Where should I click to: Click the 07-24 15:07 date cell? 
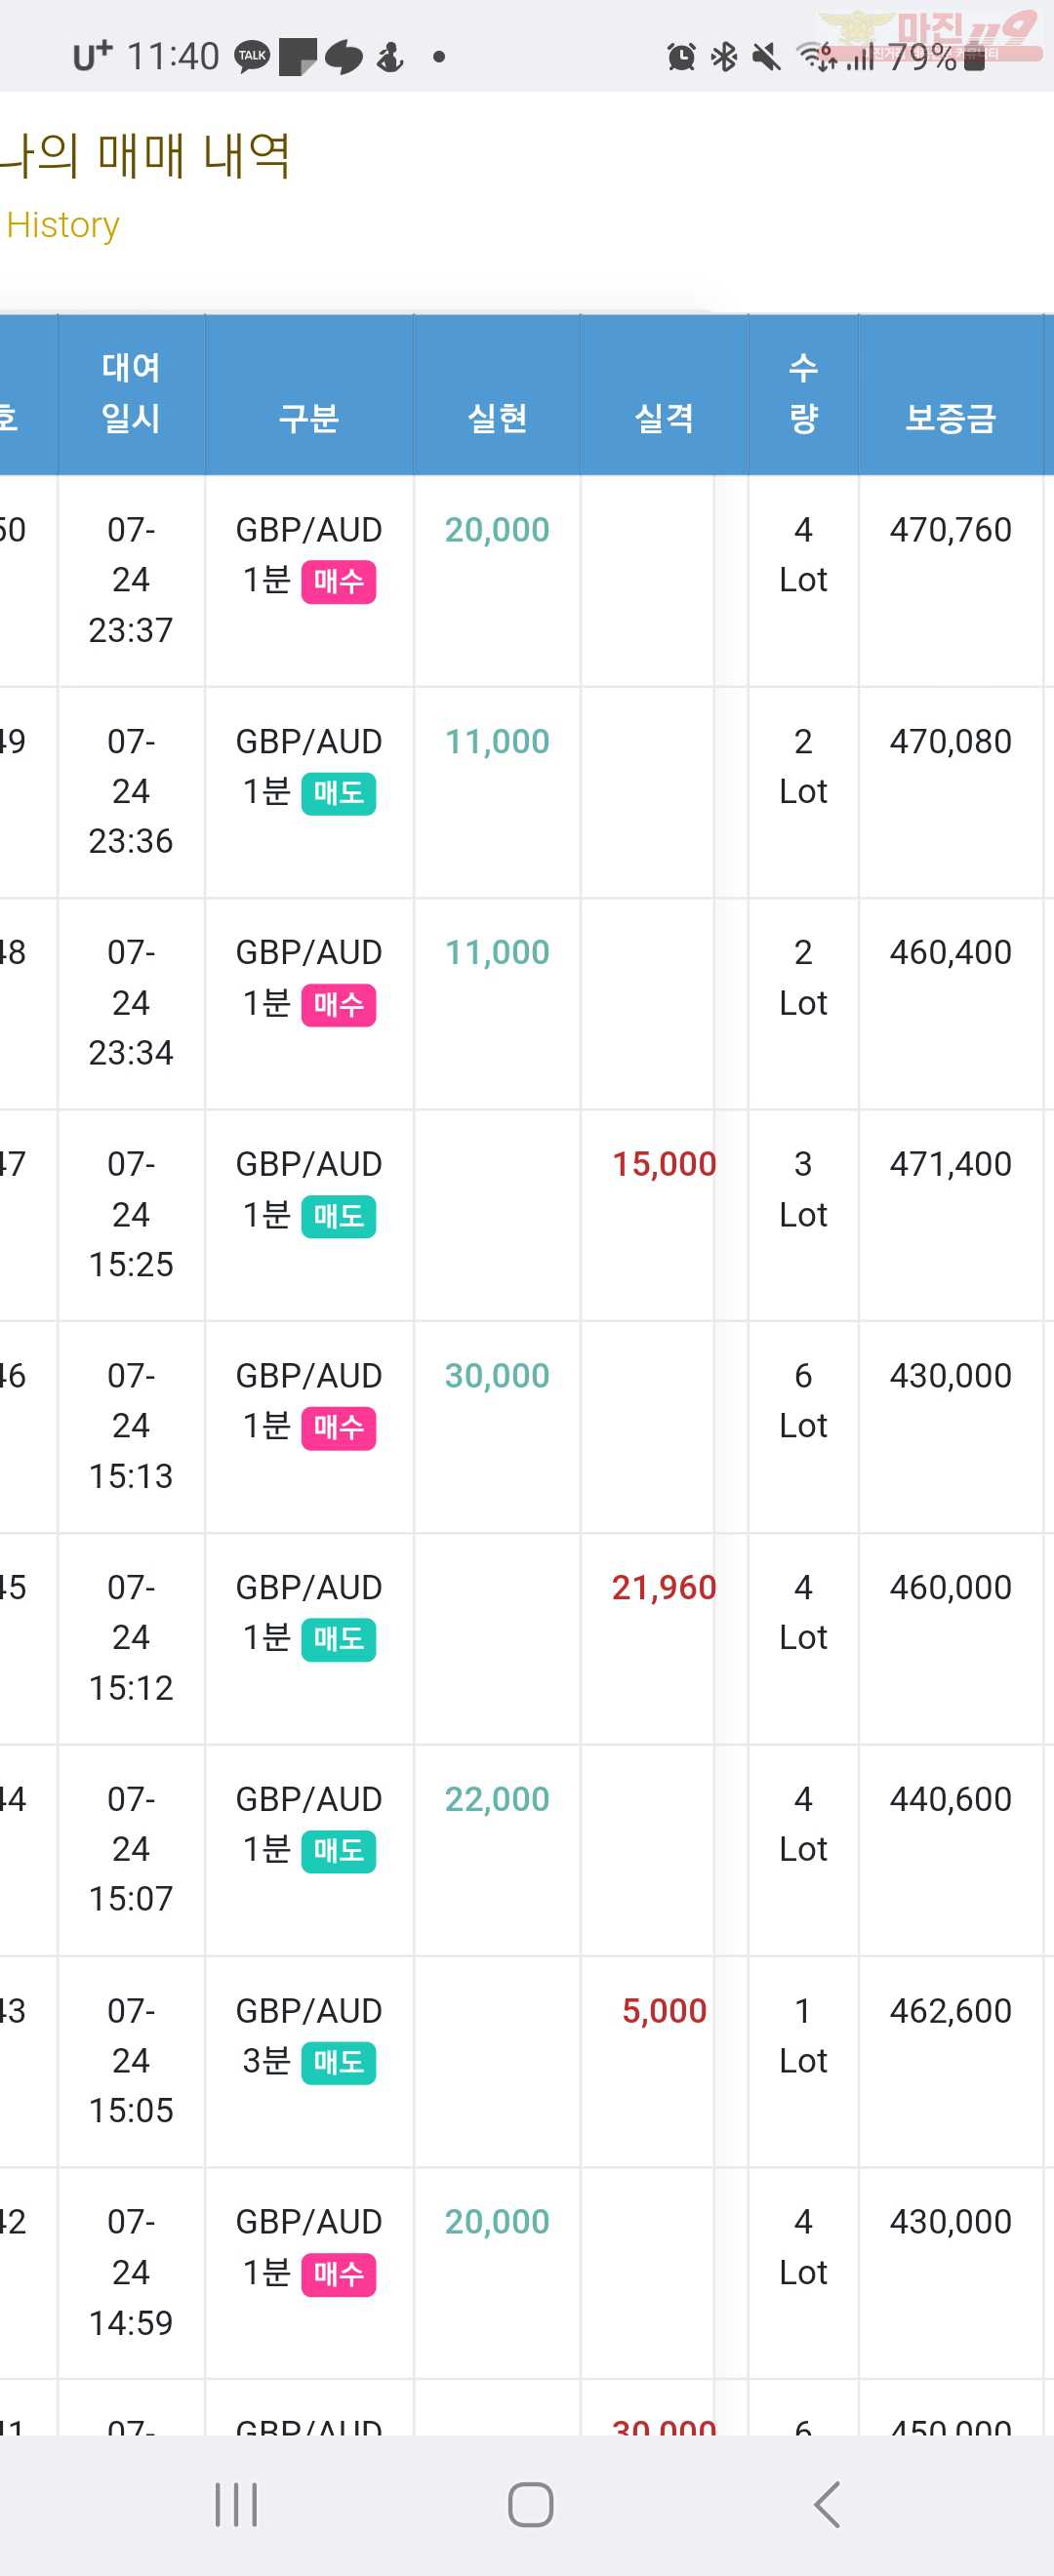[131, 1849]
